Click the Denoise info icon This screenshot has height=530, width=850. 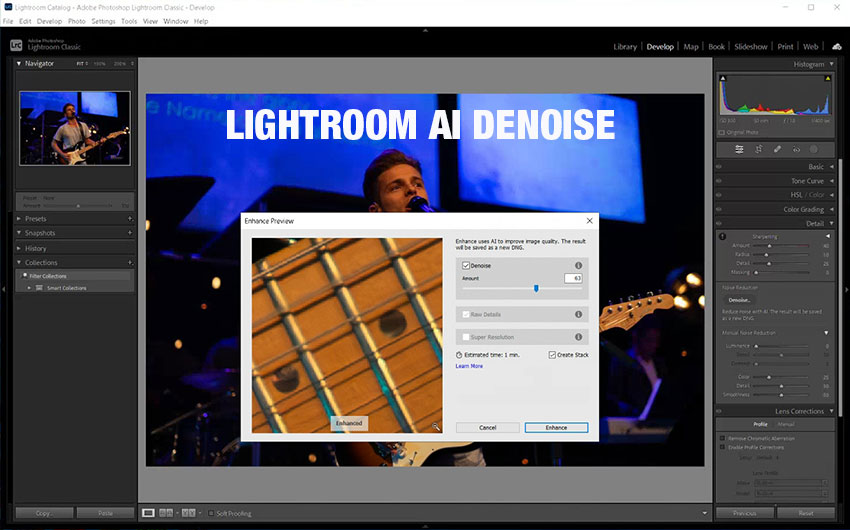[578, 266]
